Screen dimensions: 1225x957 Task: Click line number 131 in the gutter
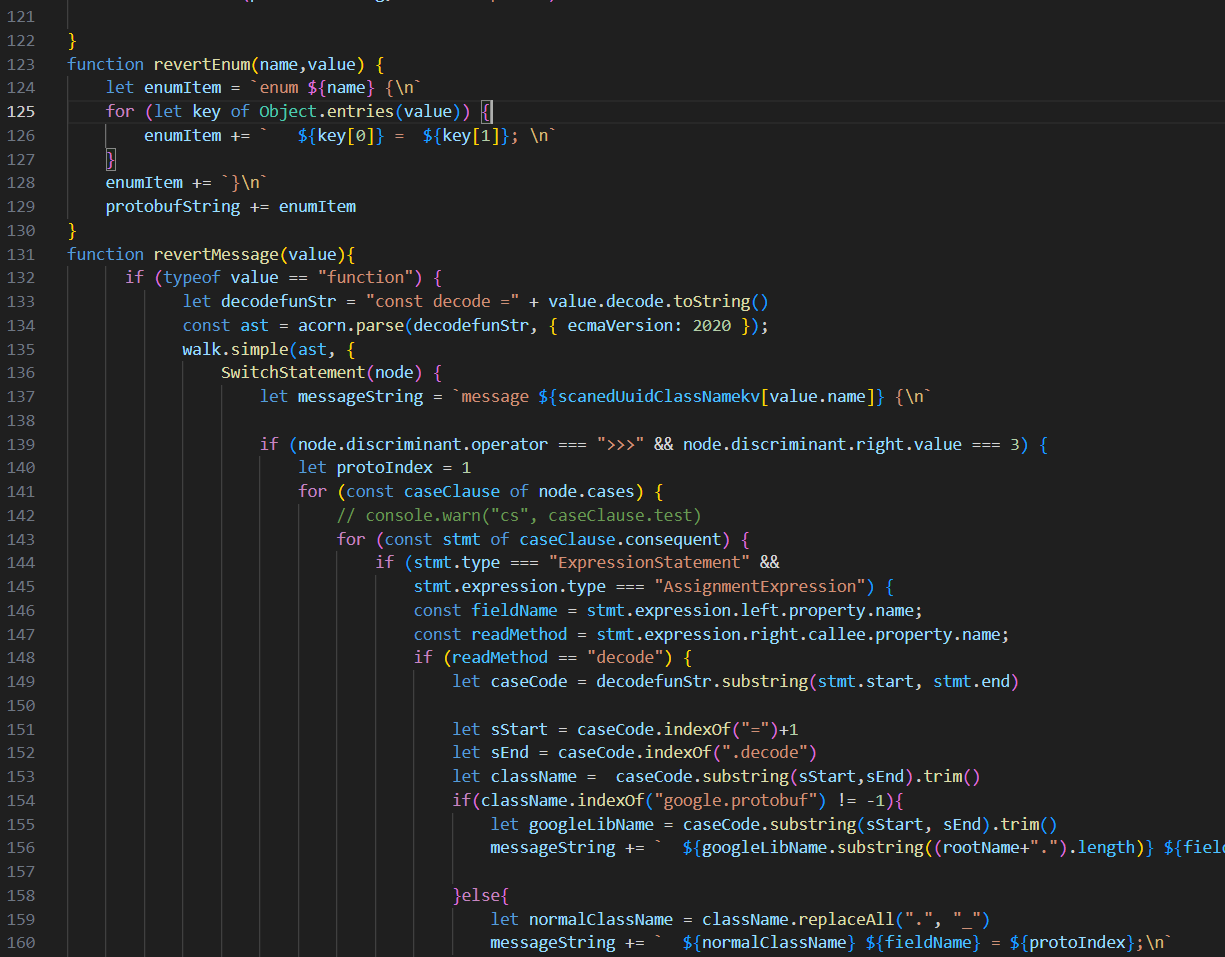[x=21, y=254]
